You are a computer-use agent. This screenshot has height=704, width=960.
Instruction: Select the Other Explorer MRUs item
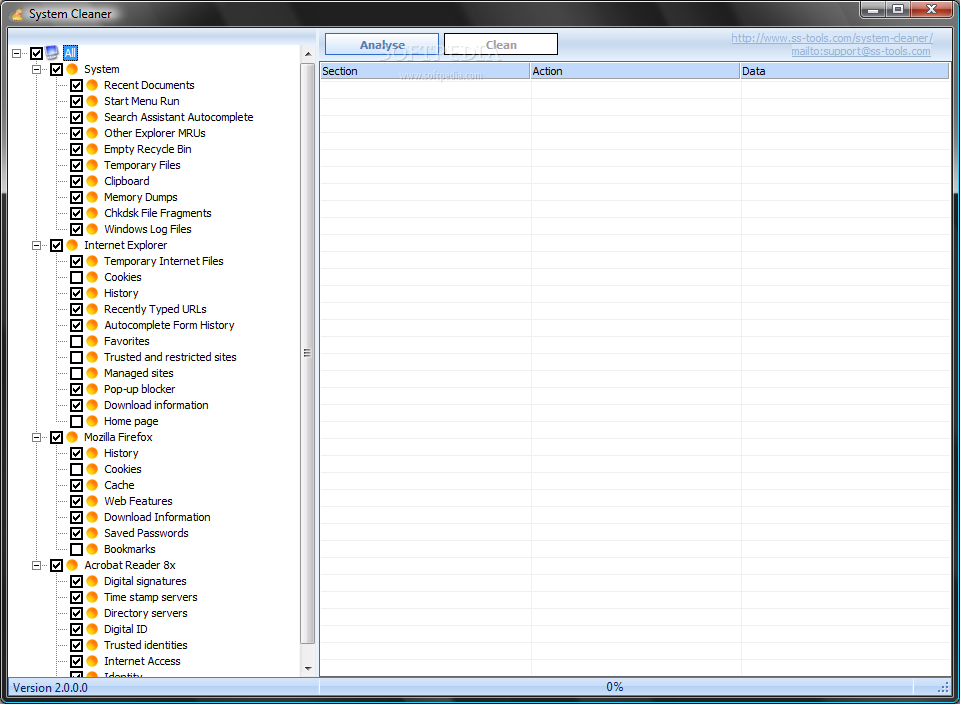point(154,133)
